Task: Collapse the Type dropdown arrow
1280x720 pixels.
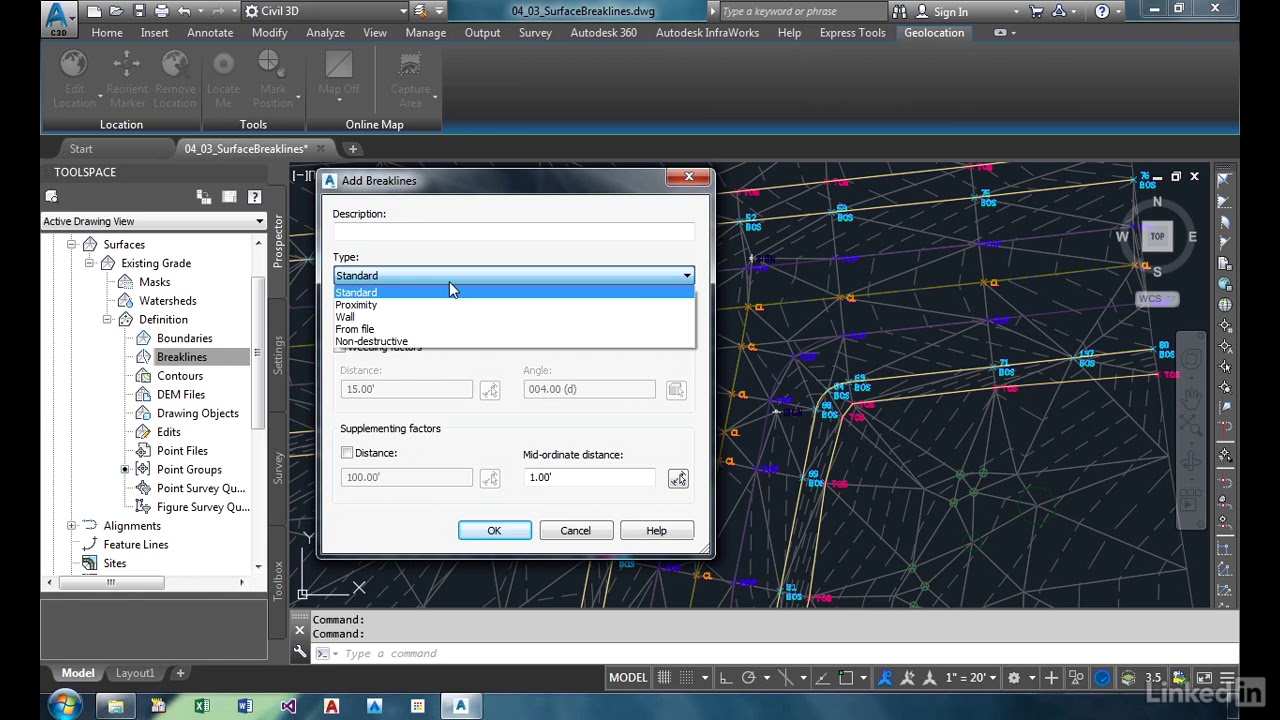Action: (687, 275)
